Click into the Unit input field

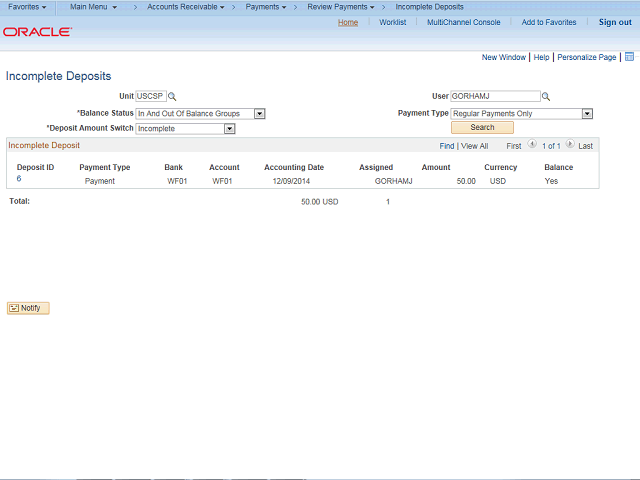point(151,96)
